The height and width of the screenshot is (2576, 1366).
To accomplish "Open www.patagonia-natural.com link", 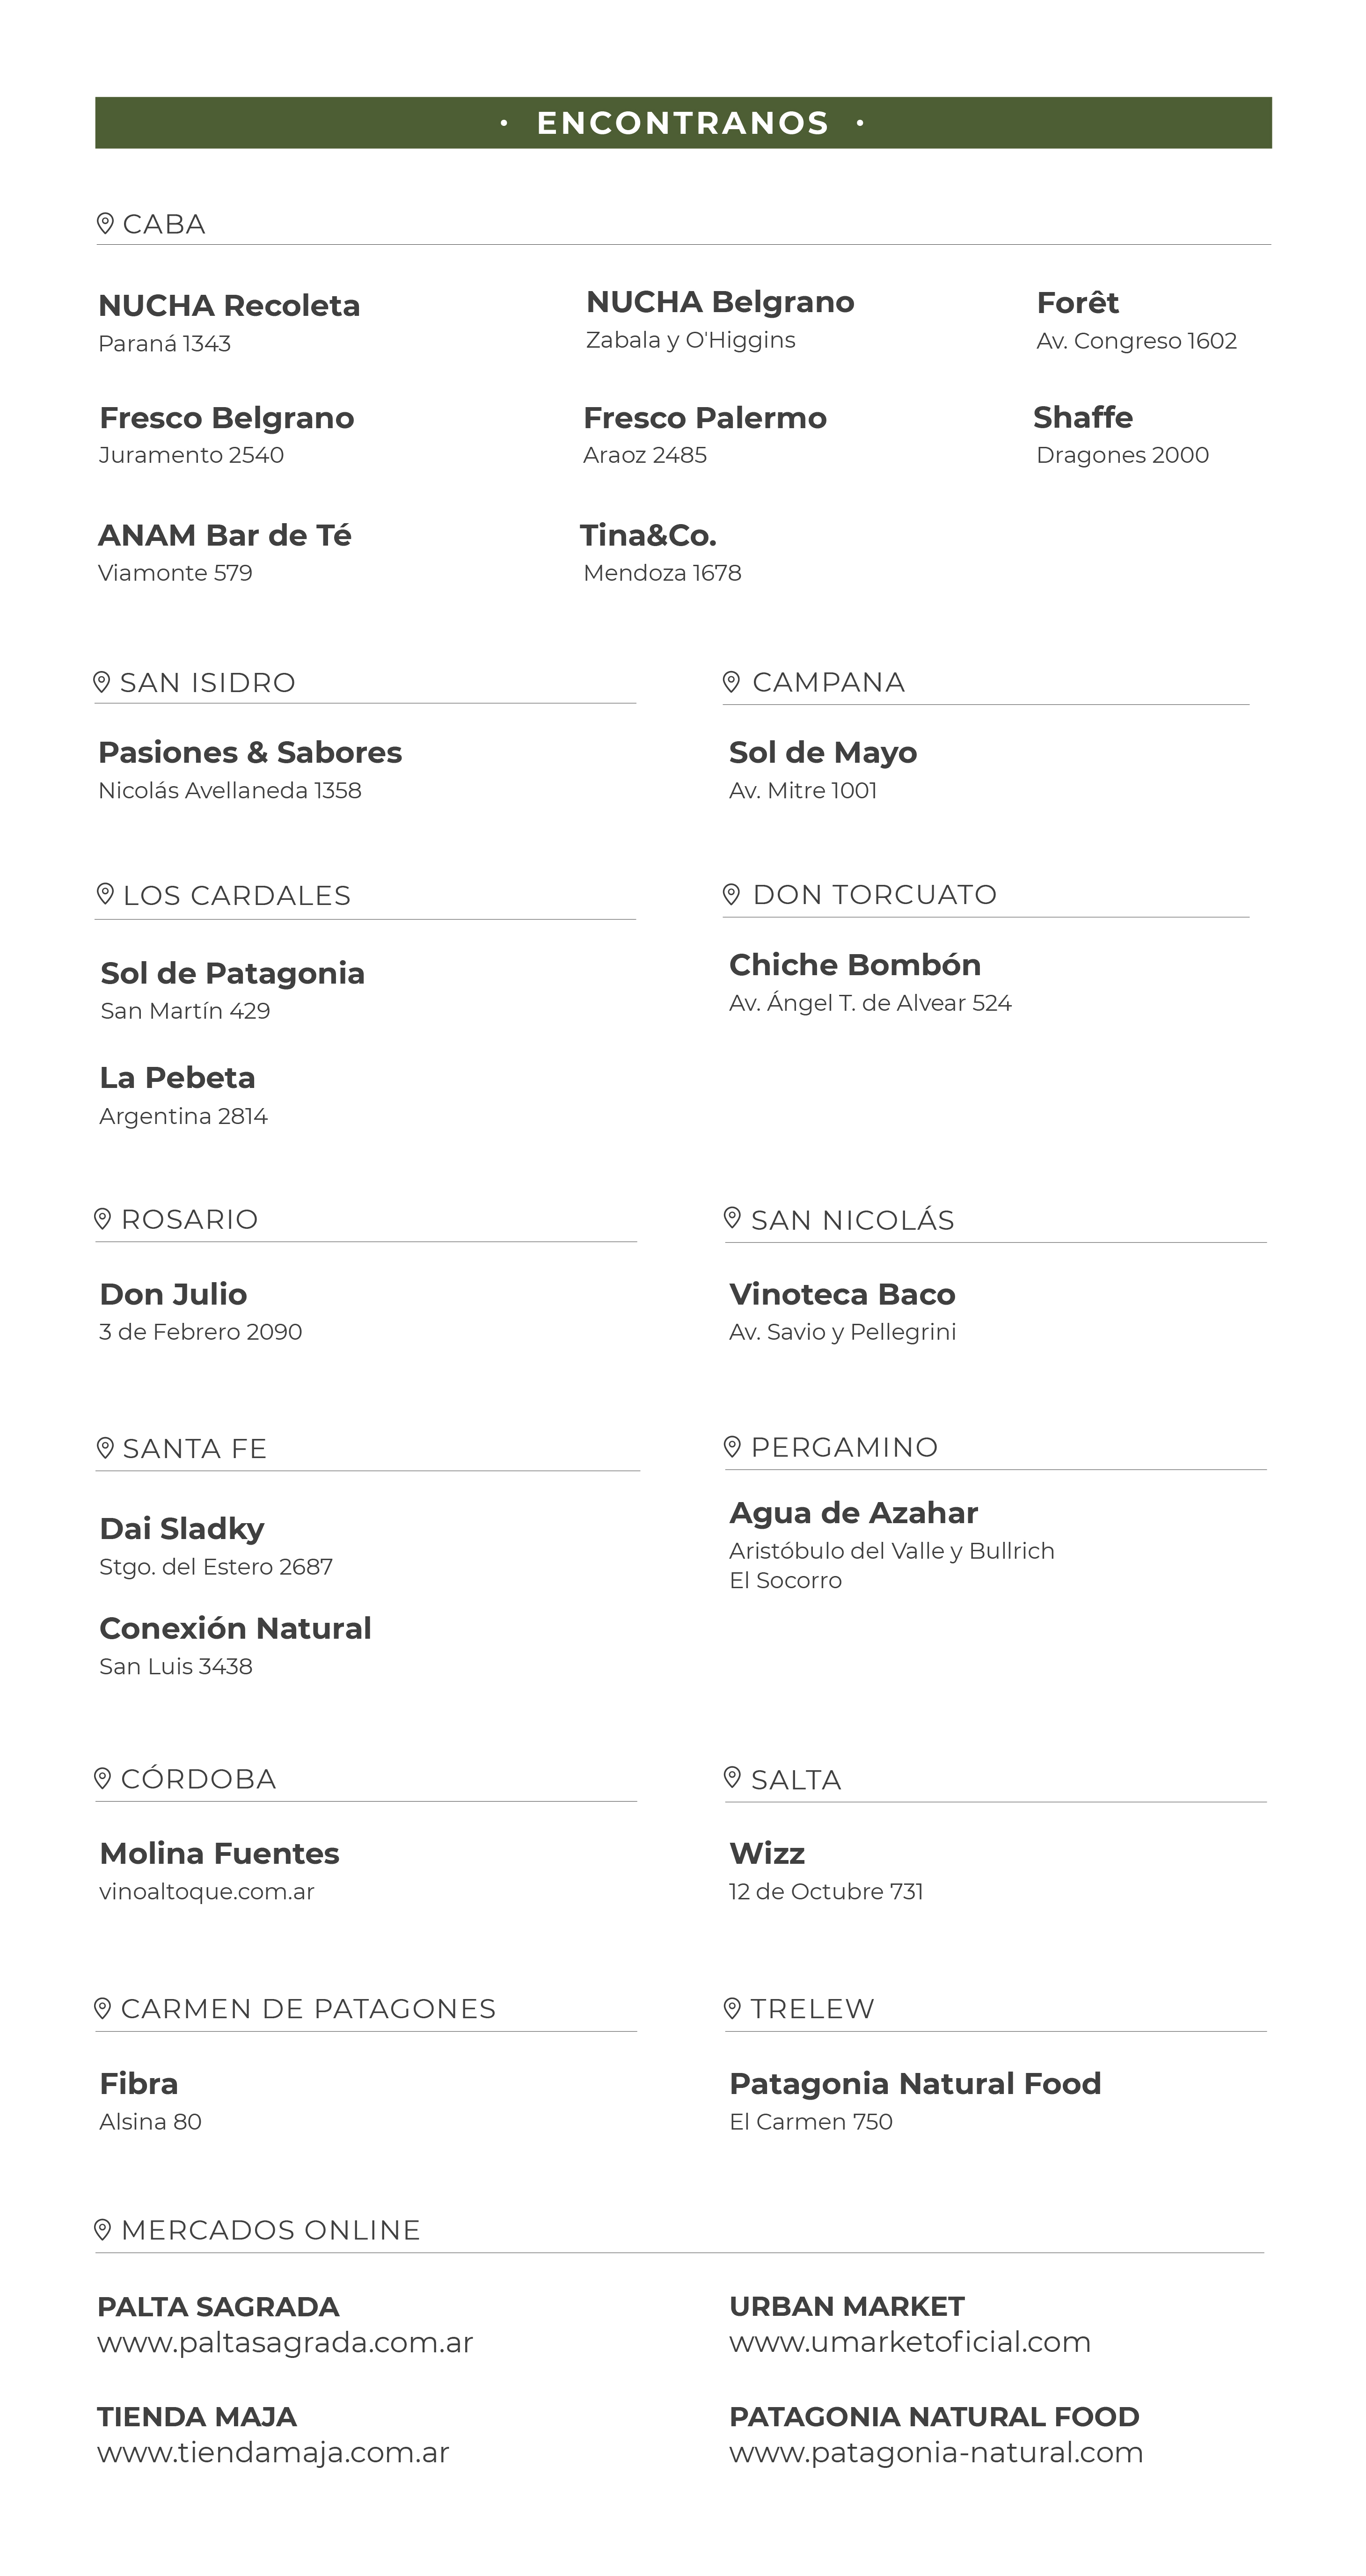I will 936,2453.
